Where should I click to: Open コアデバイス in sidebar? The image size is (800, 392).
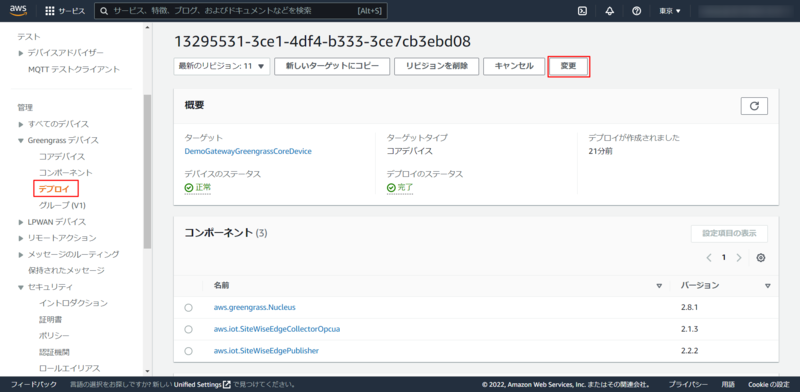coord(62,157)
